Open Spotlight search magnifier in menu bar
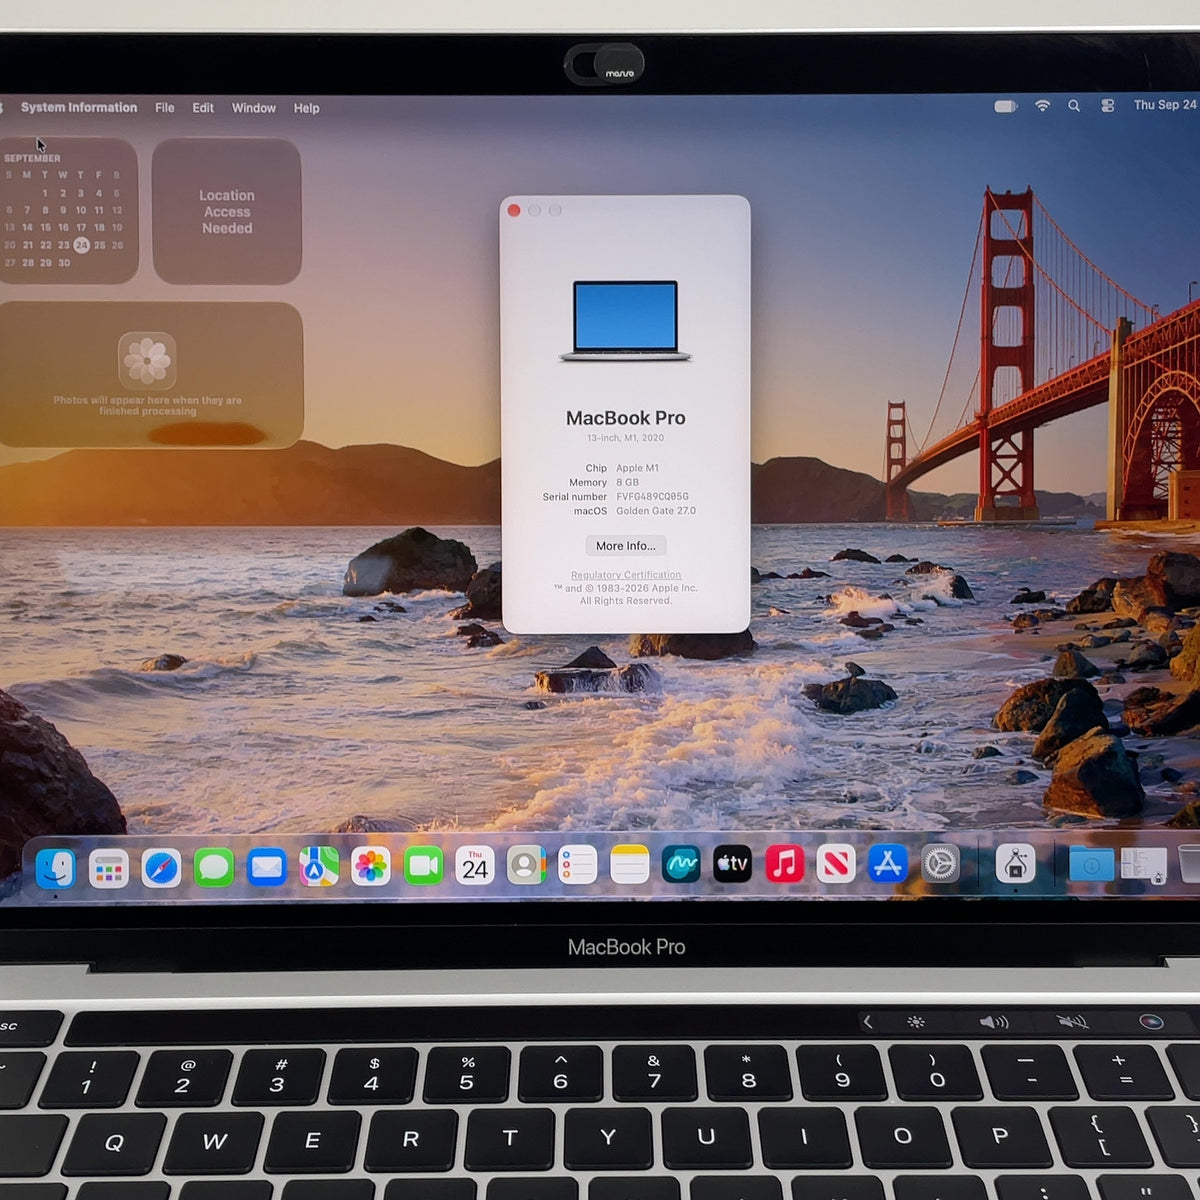This screenshot has width=1200, height=1200. [1074, 105]
